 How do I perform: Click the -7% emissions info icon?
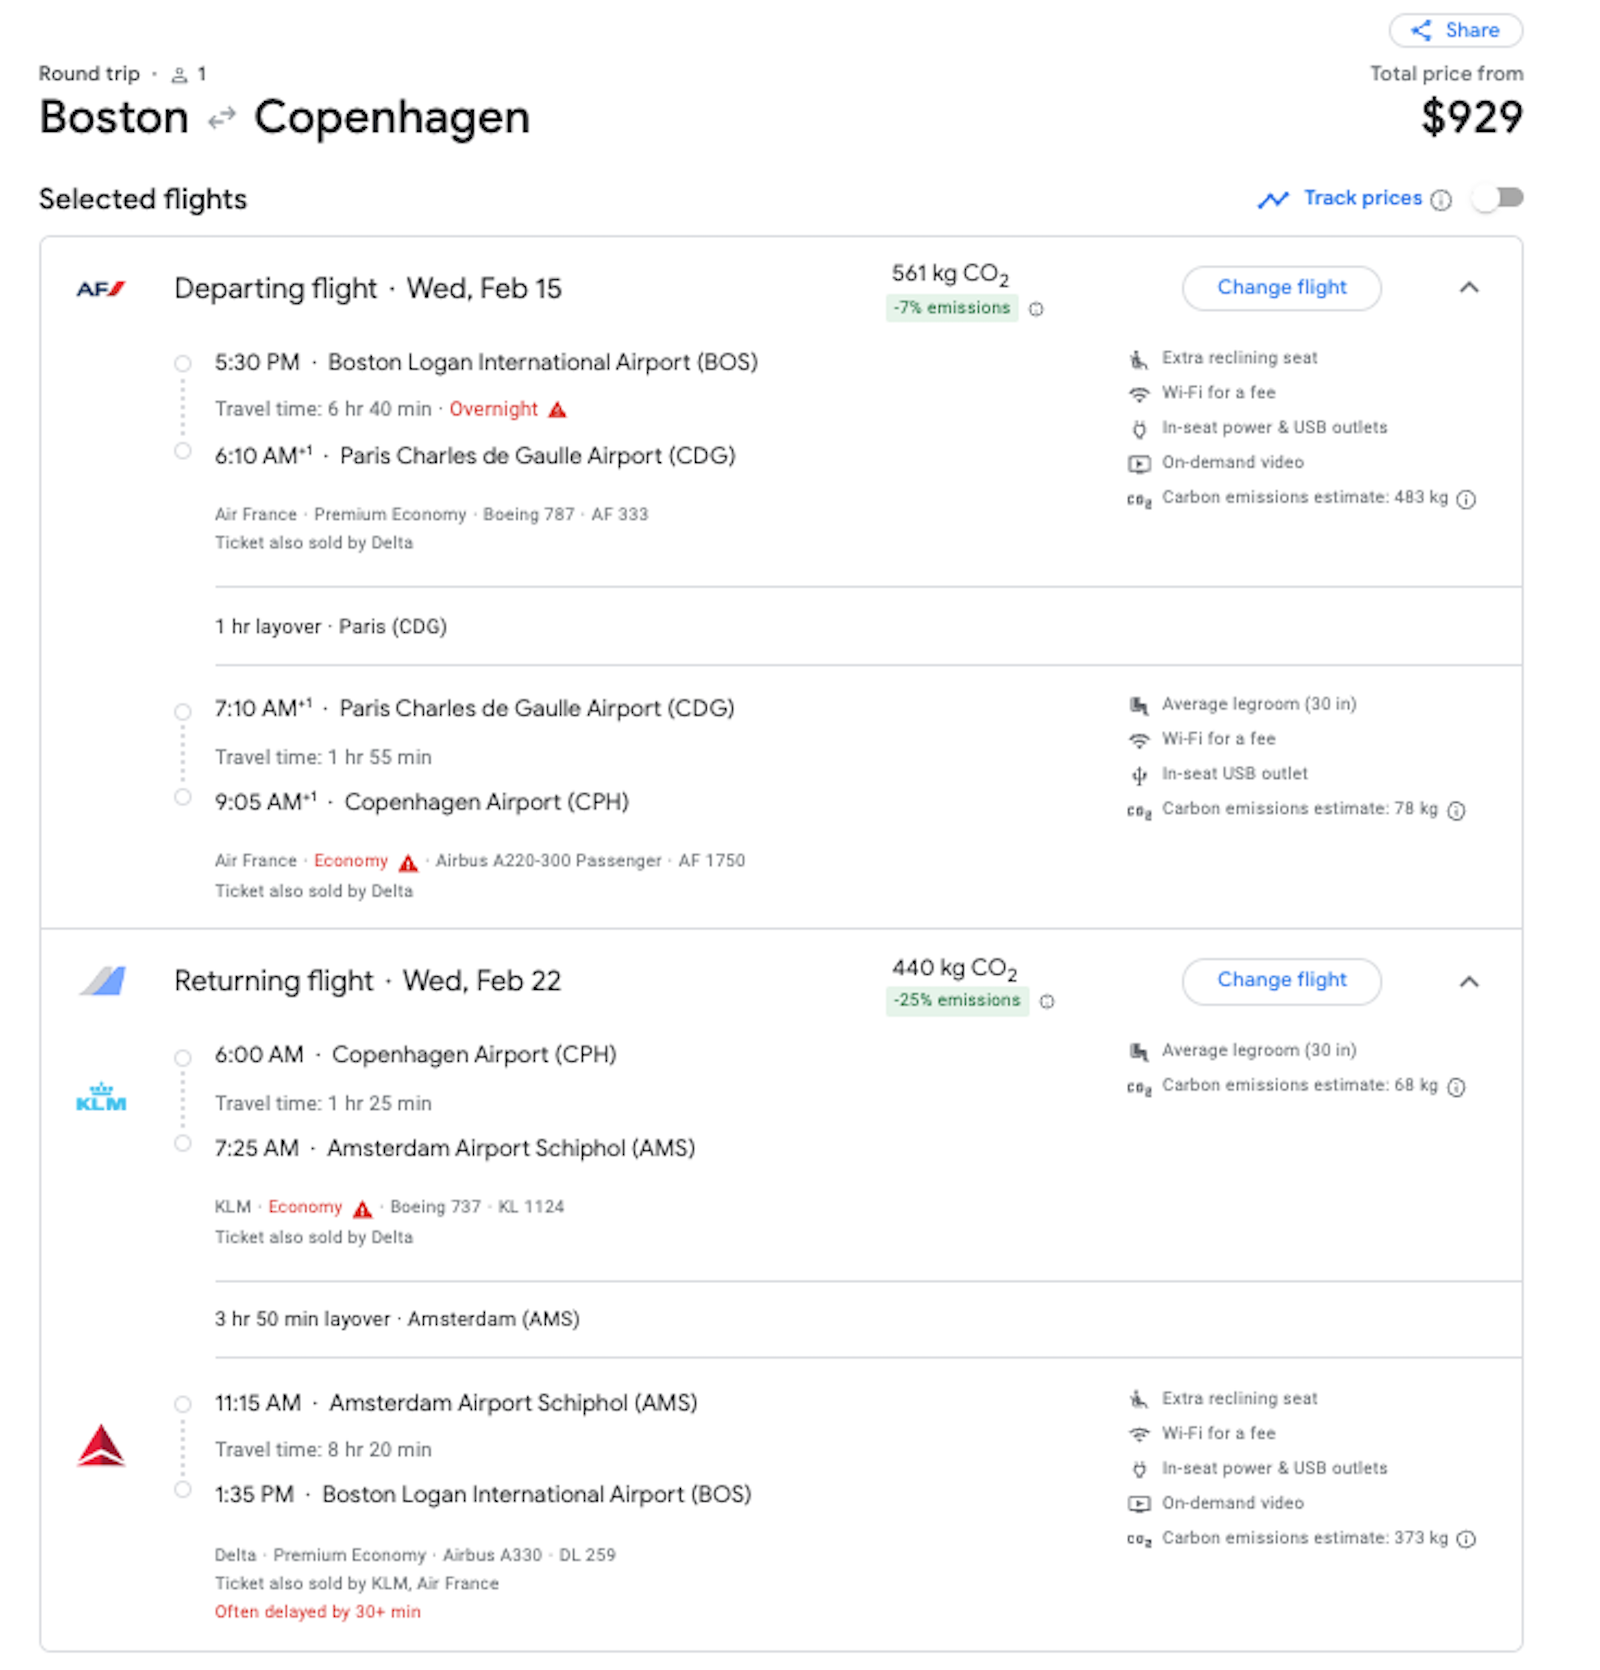click(1037, 308)
